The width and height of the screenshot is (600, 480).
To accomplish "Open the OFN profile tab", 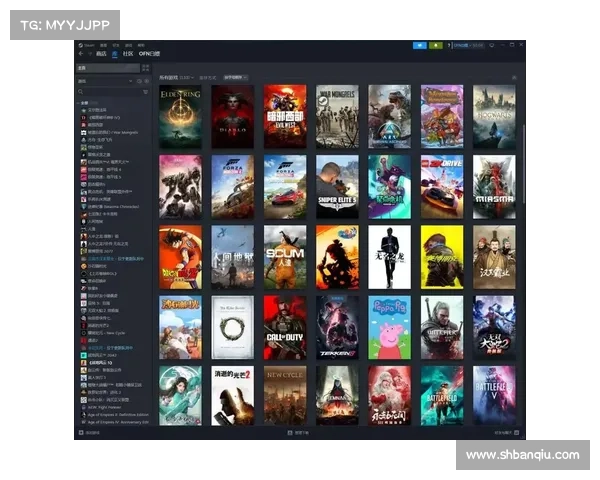I will (149, 54).
